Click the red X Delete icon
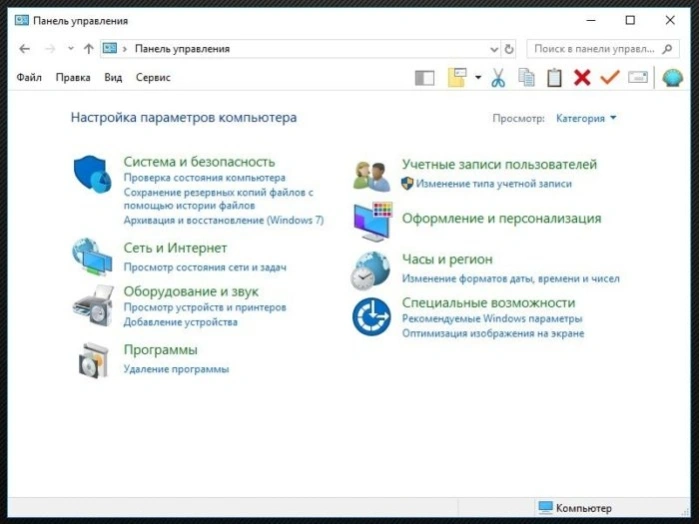 click(582, 78)
